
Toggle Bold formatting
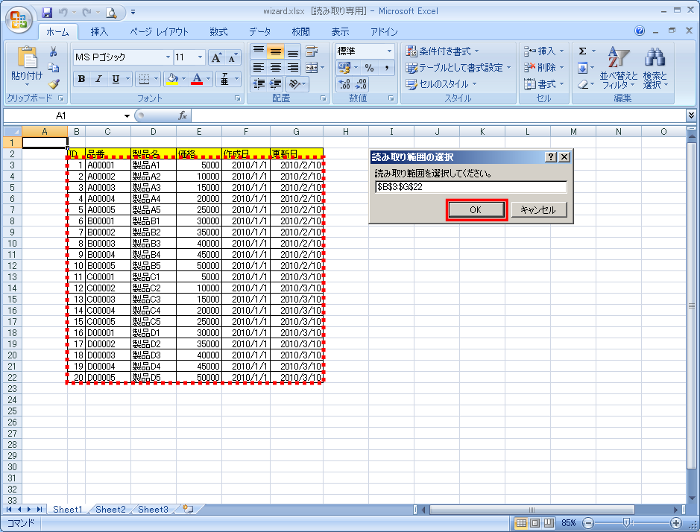[82, 79]
